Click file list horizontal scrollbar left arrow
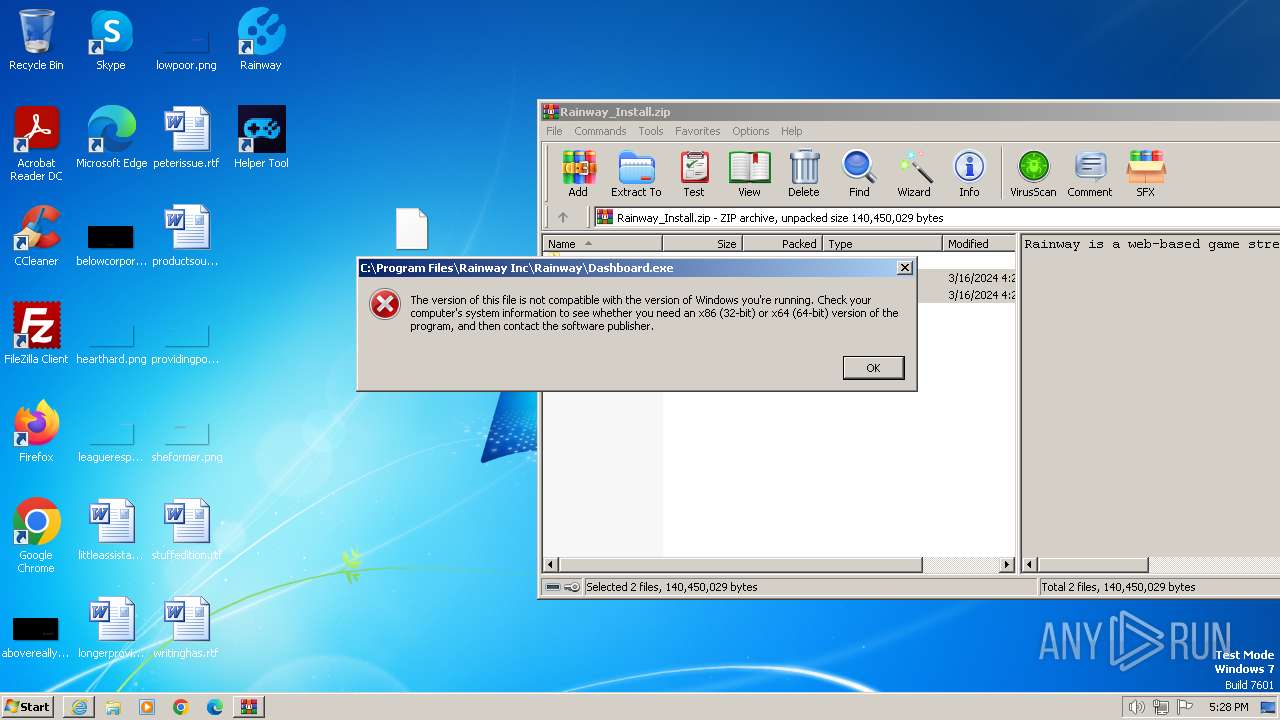This screenshot has height=720, width=1280. 550,565
